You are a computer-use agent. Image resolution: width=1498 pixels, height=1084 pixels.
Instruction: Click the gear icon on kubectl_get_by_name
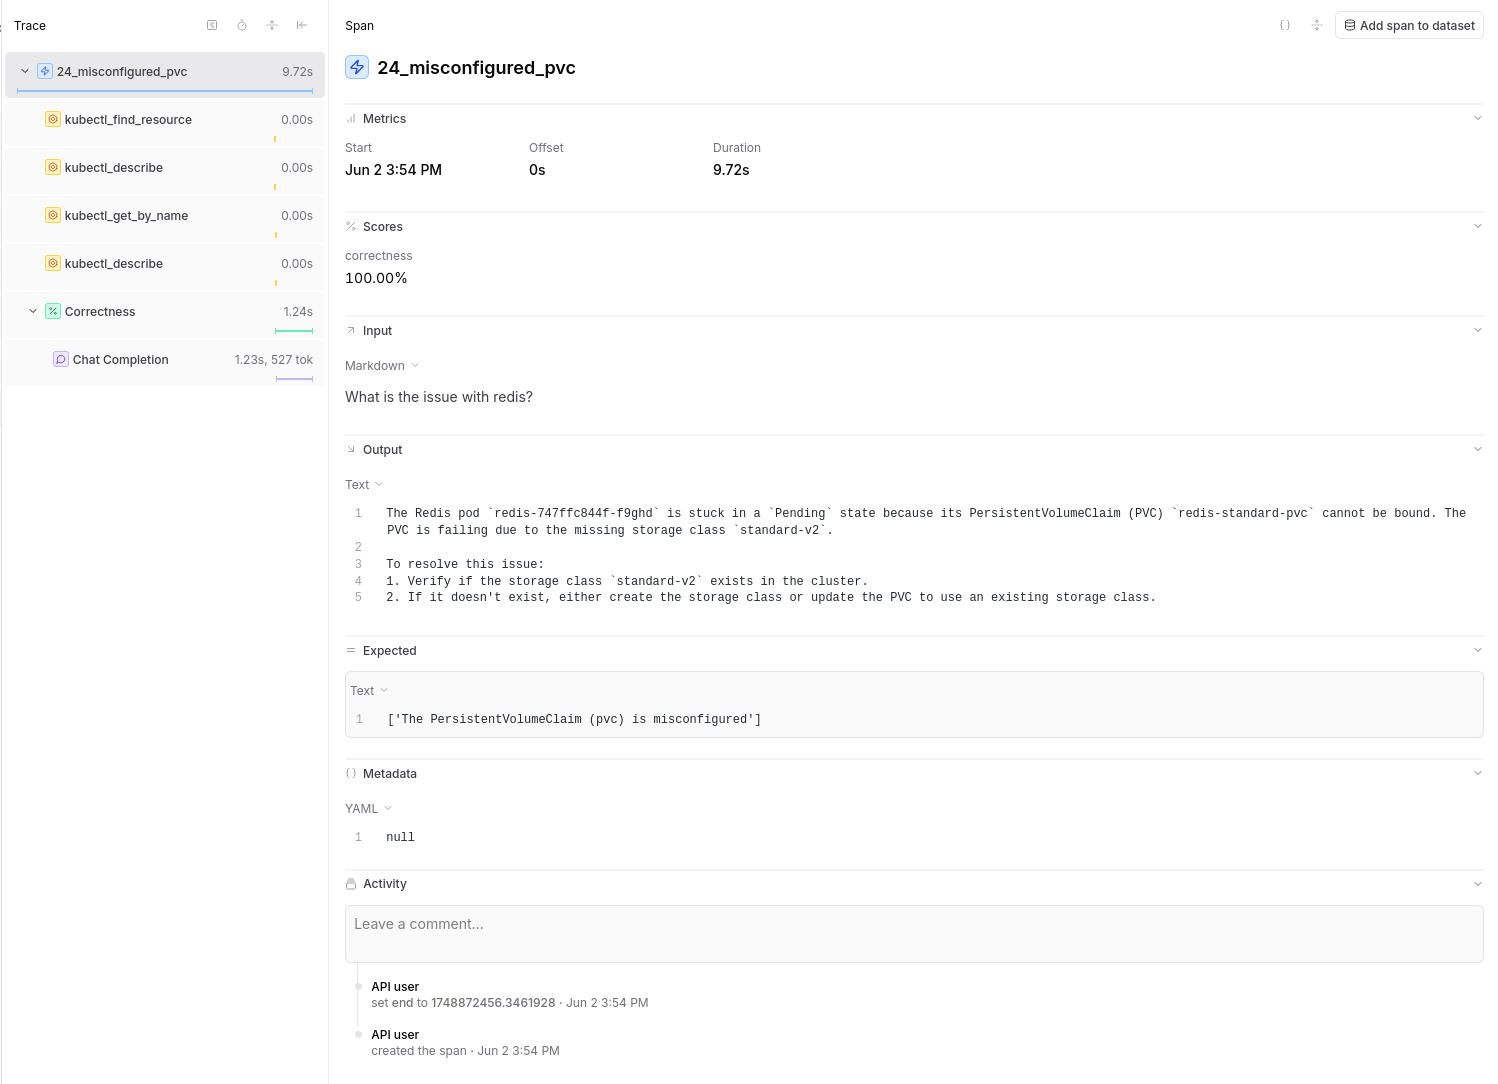tap(53, 215)
